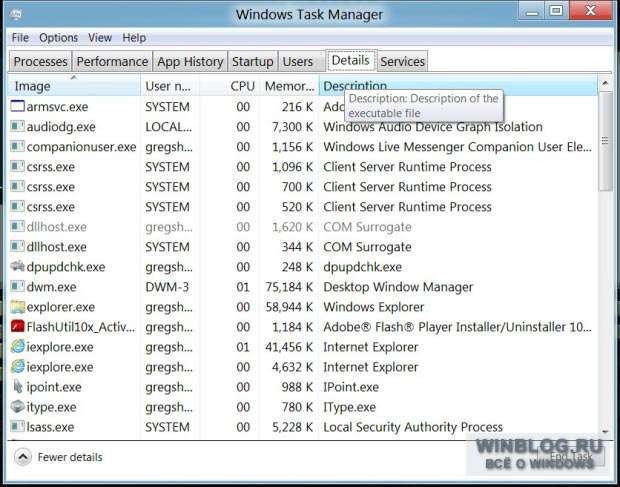Image resolution: width=620 pixels, height=487 pixels.
Task: Click icon of csrss.exe using 520 K
Action: pos(17,206)
